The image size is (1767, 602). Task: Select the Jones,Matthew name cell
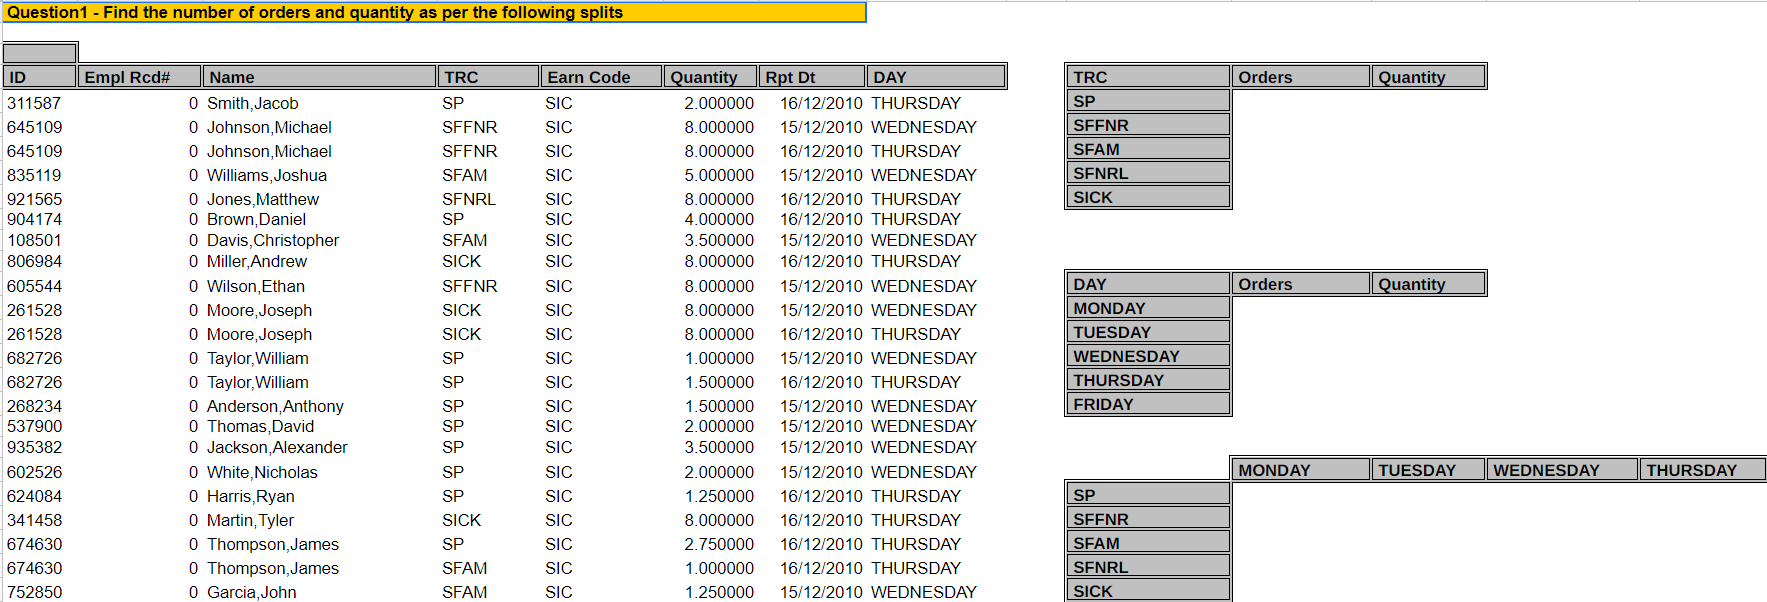coord(263,199)
